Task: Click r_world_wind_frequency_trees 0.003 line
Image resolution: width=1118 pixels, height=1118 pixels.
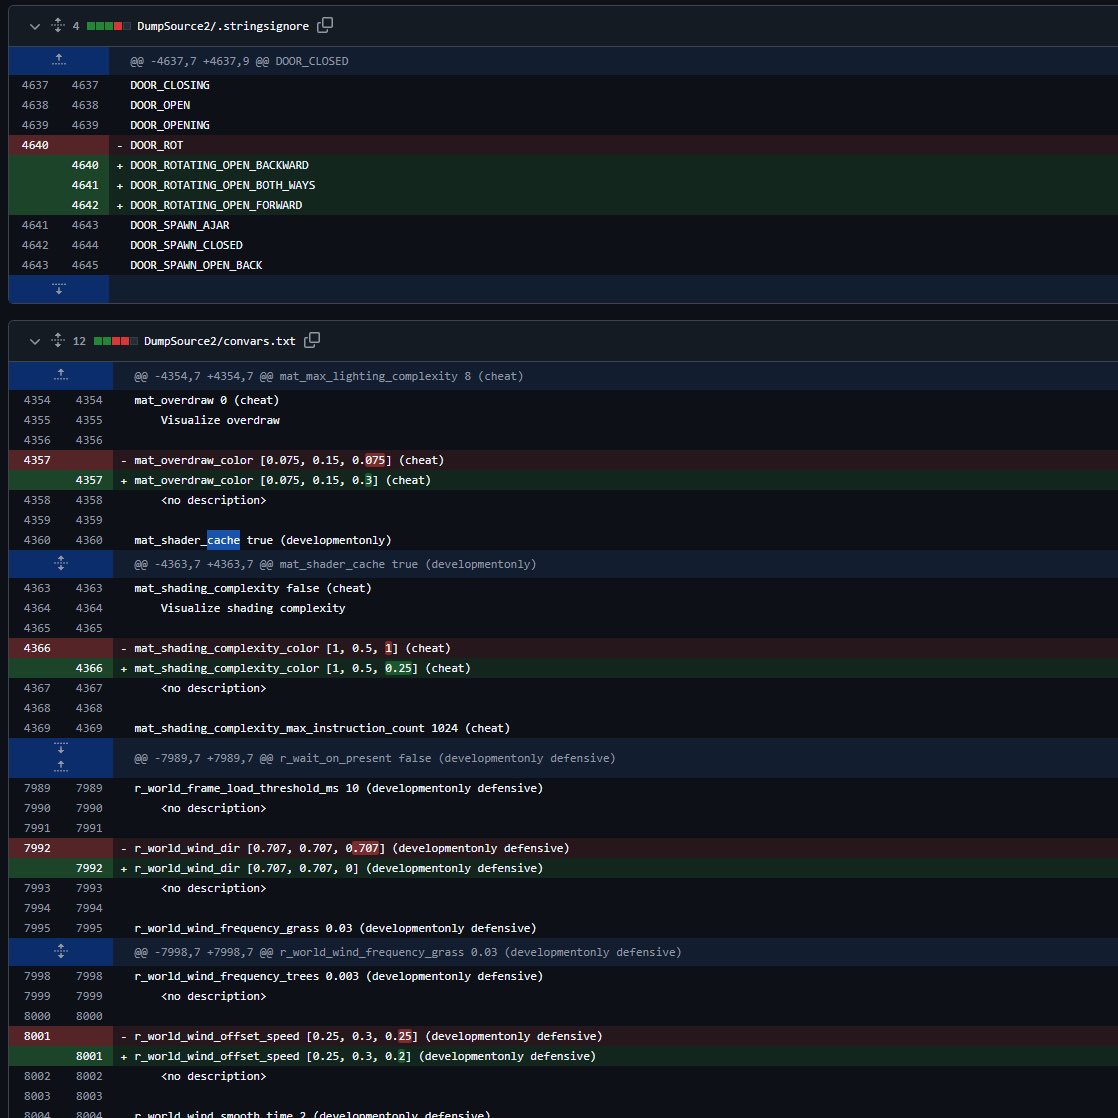Action: [x=339, y=976]
